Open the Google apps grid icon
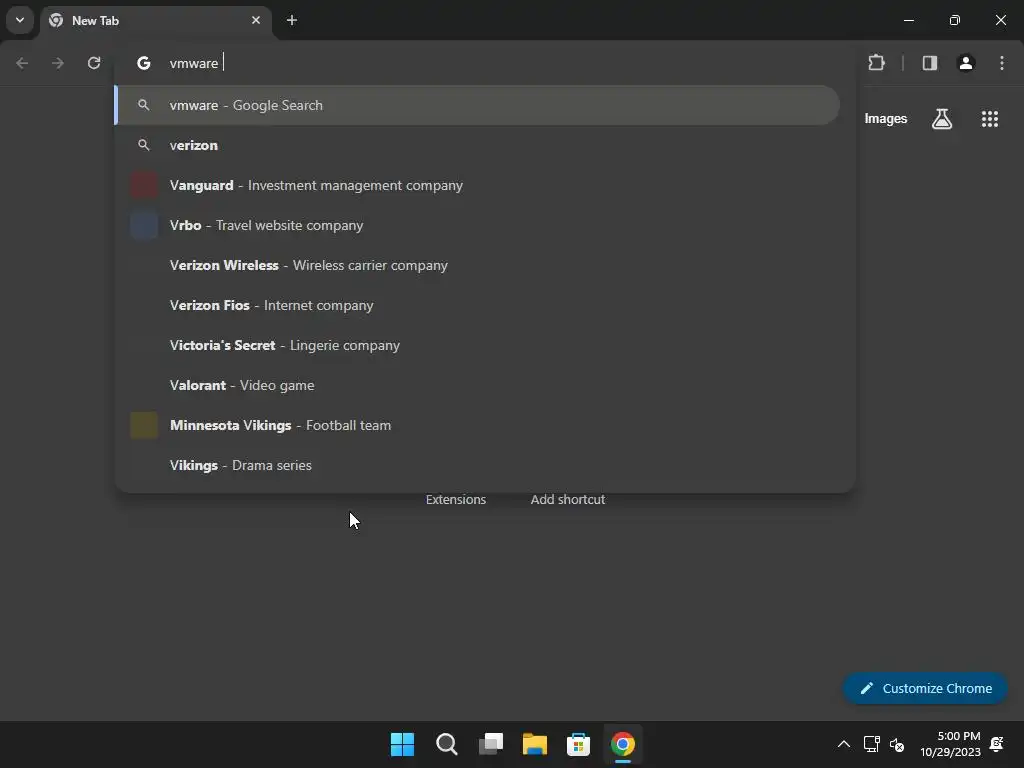The image size is (1024, 768). tap(990, 119)
